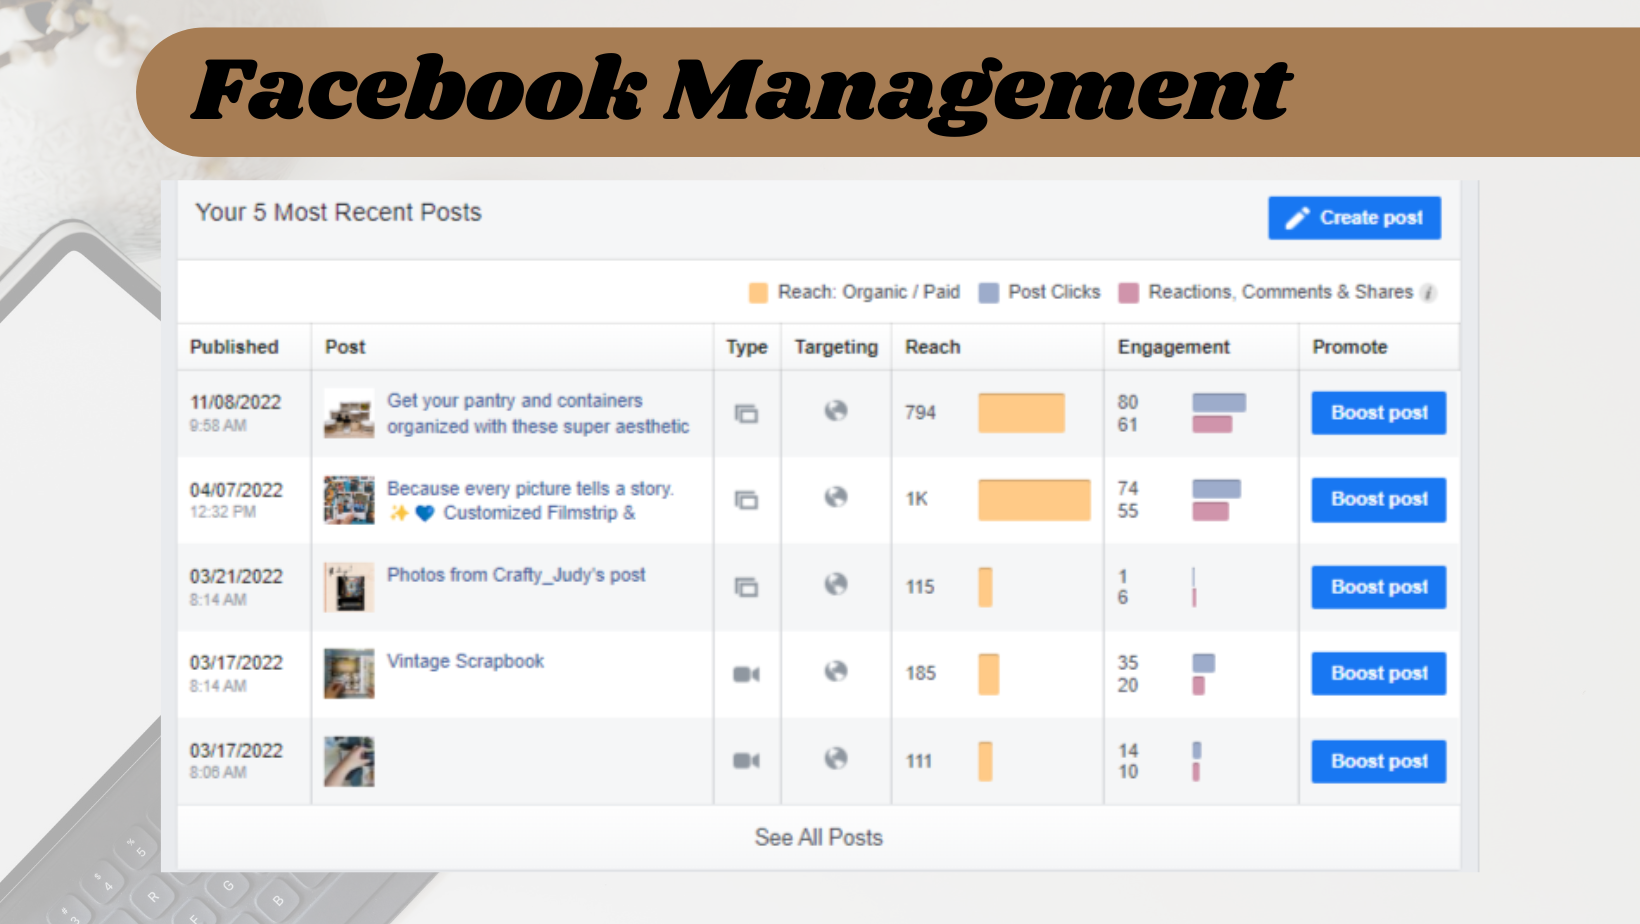Screen dimensions: 1640x924
Task: Click the 03/21/2022 published date
Action: coord(236,576)
